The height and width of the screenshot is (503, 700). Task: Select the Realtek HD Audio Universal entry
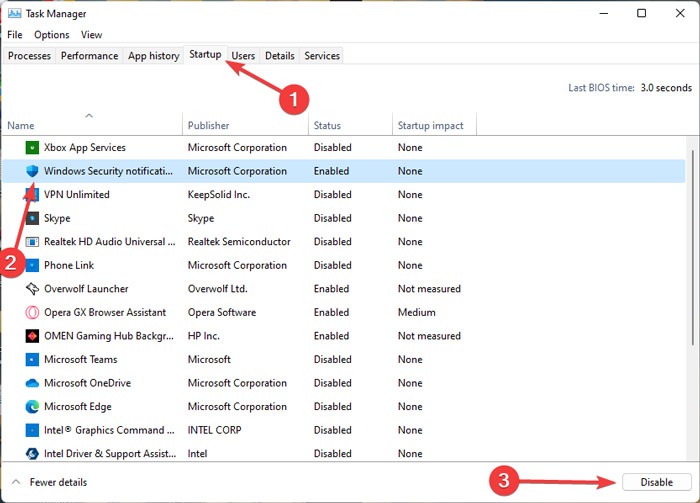click(x=109, y=242)
